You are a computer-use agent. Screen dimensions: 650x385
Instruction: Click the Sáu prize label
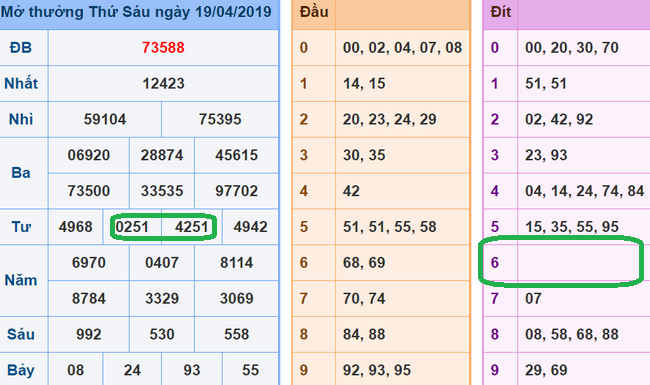(x=21, y=334)
